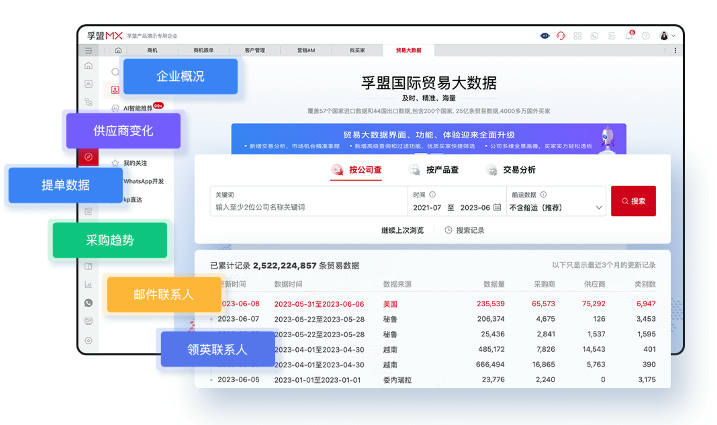The height and width of the screenshot is (425, 717).
Task: Click the red 搜索 search button
Action: tap(633, 201)
